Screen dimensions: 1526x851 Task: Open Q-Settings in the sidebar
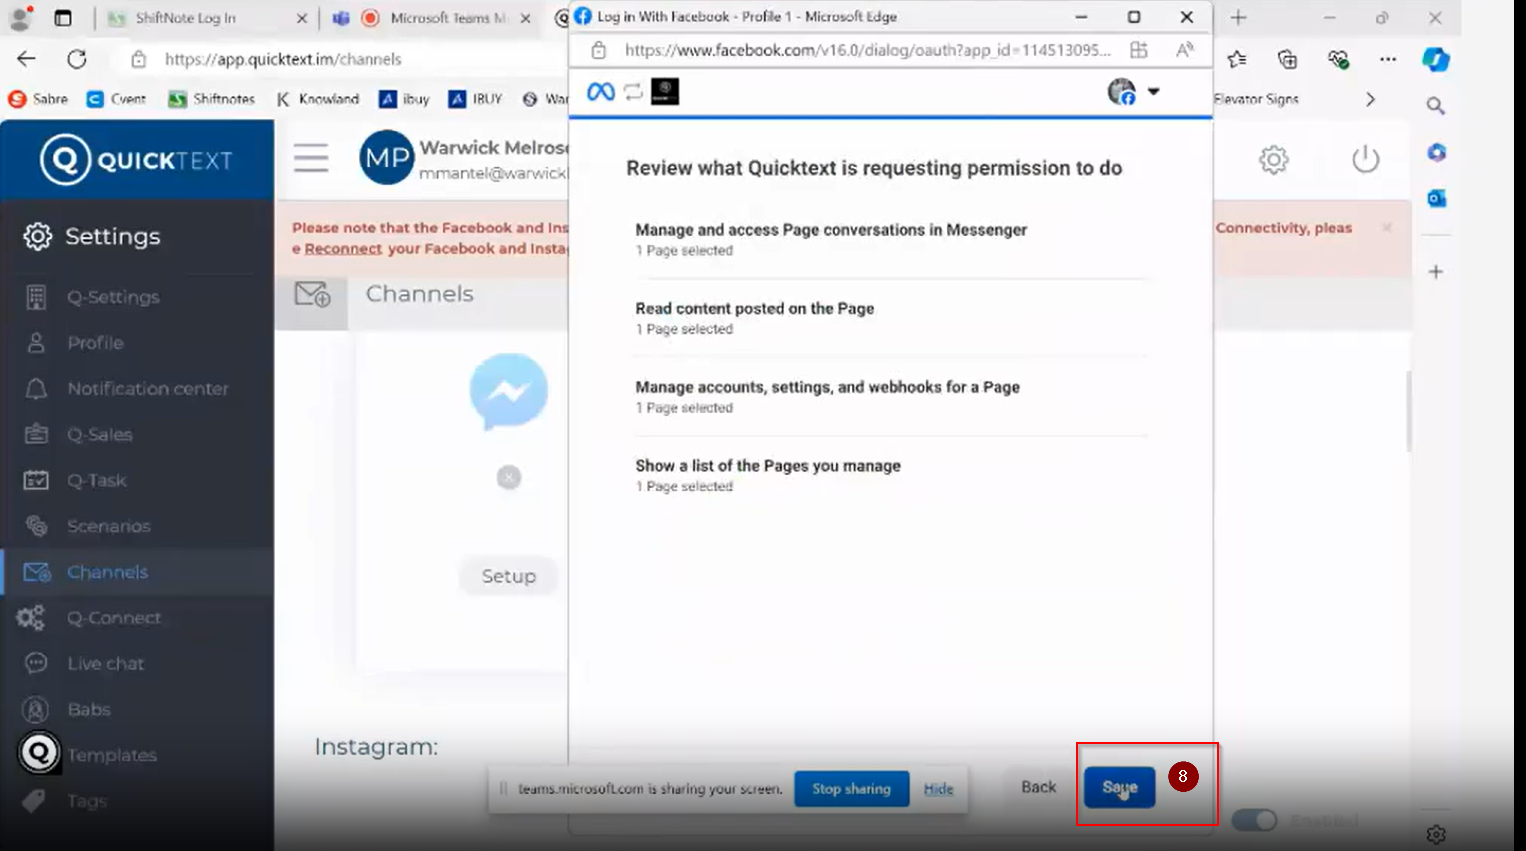(113, 297)
